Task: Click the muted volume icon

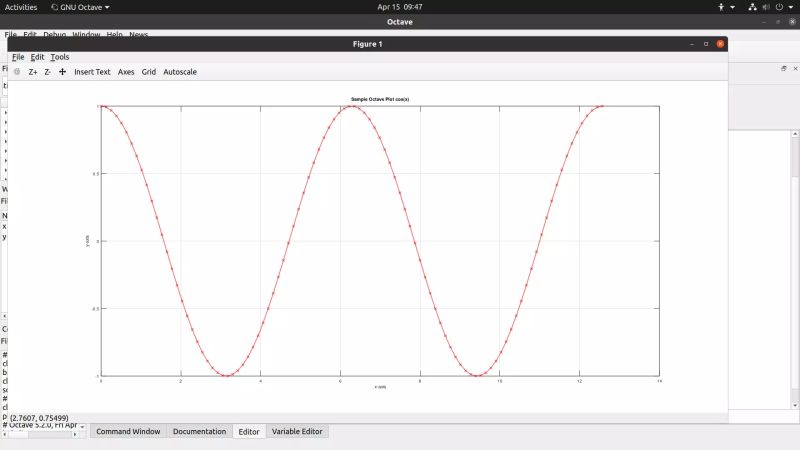Action: [x=766, y=7]
